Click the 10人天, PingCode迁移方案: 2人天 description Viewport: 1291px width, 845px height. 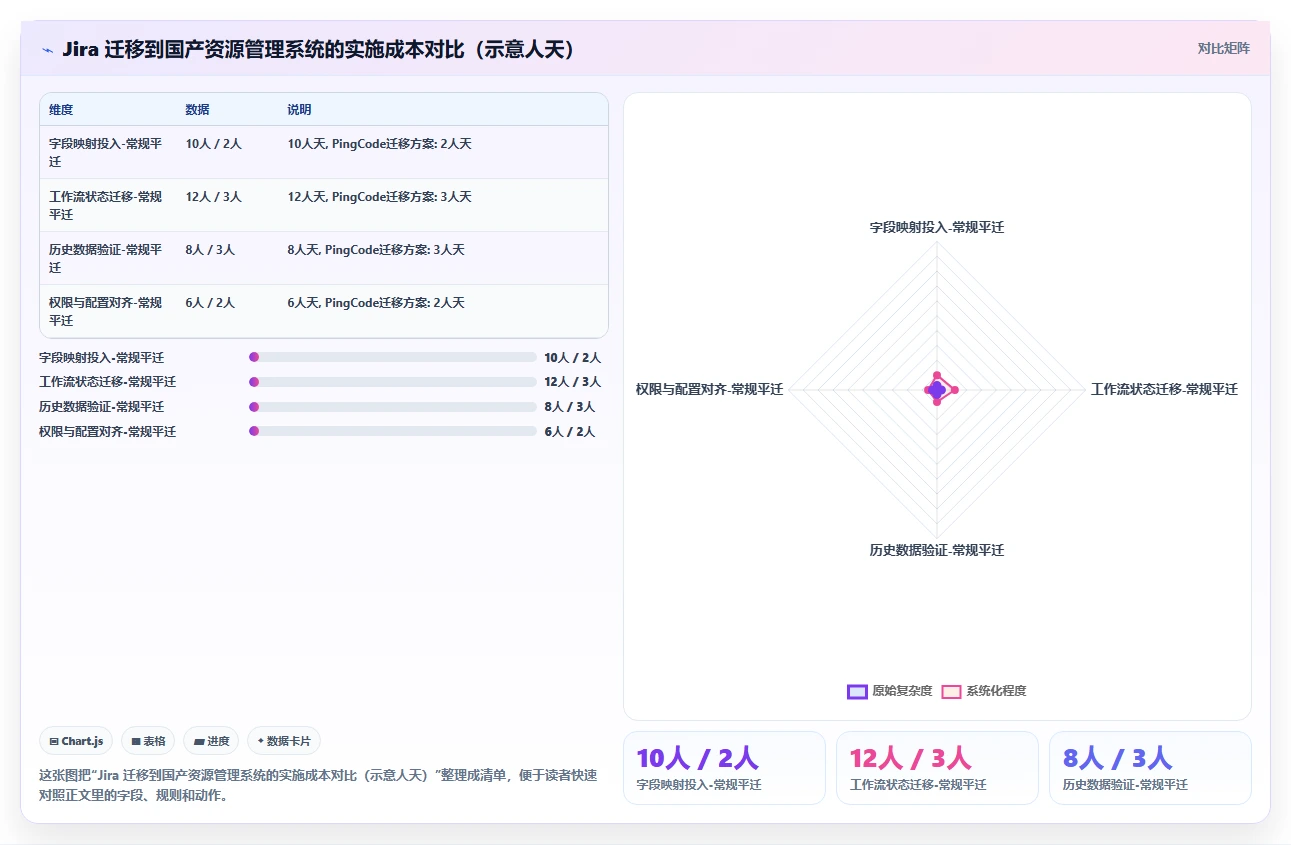379,144
